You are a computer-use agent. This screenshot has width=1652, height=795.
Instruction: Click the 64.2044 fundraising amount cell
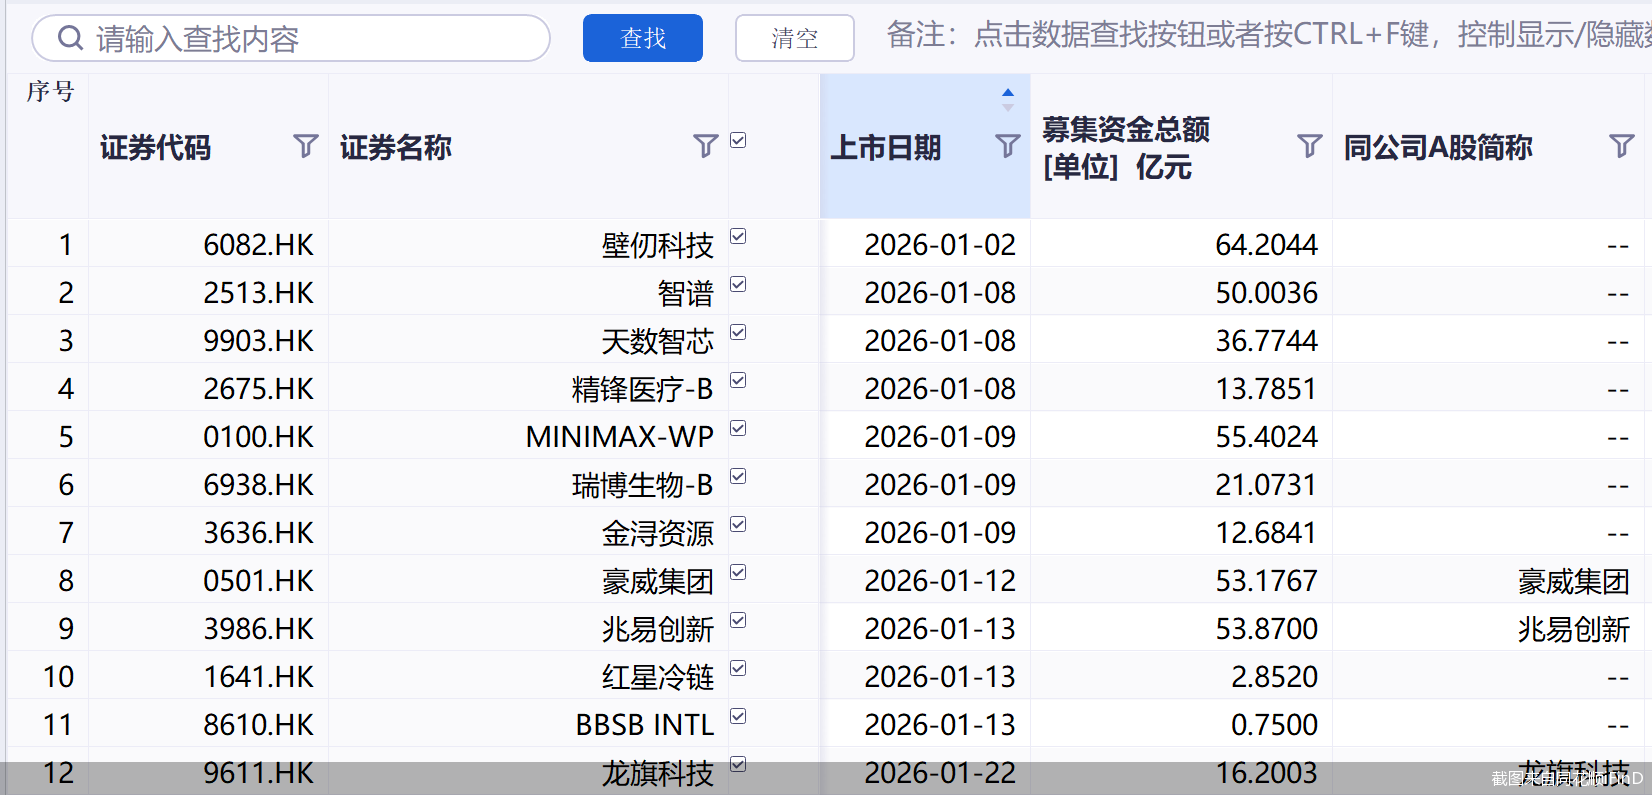click(x=1266, y=244)
